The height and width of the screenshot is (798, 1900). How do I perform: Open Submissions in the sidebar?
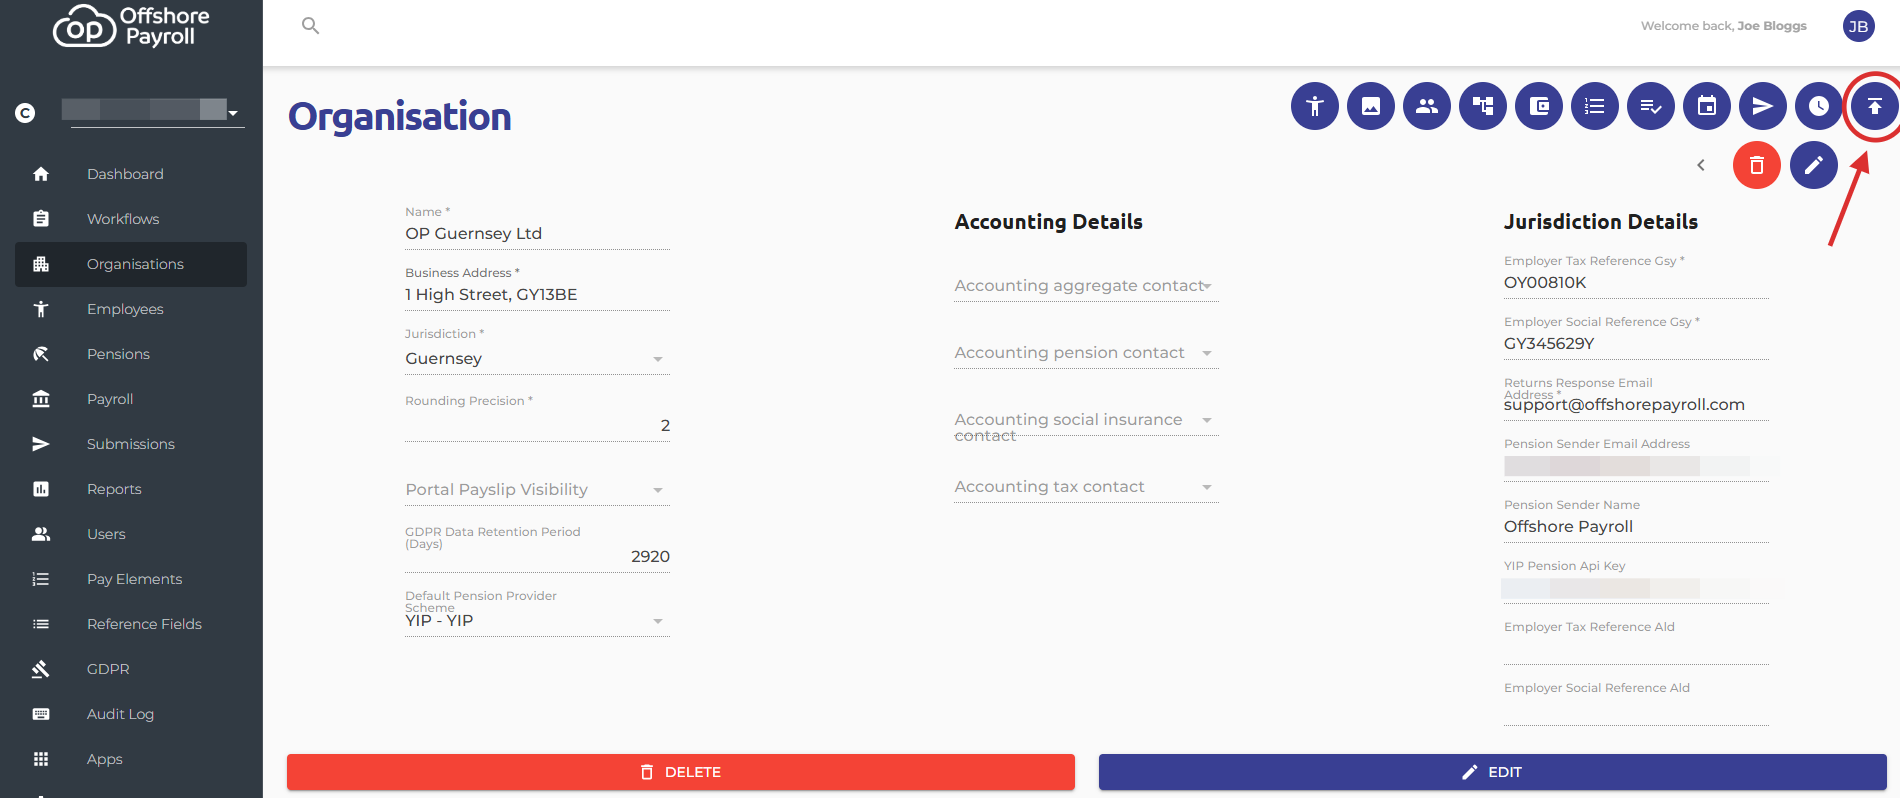click(131, 444)
